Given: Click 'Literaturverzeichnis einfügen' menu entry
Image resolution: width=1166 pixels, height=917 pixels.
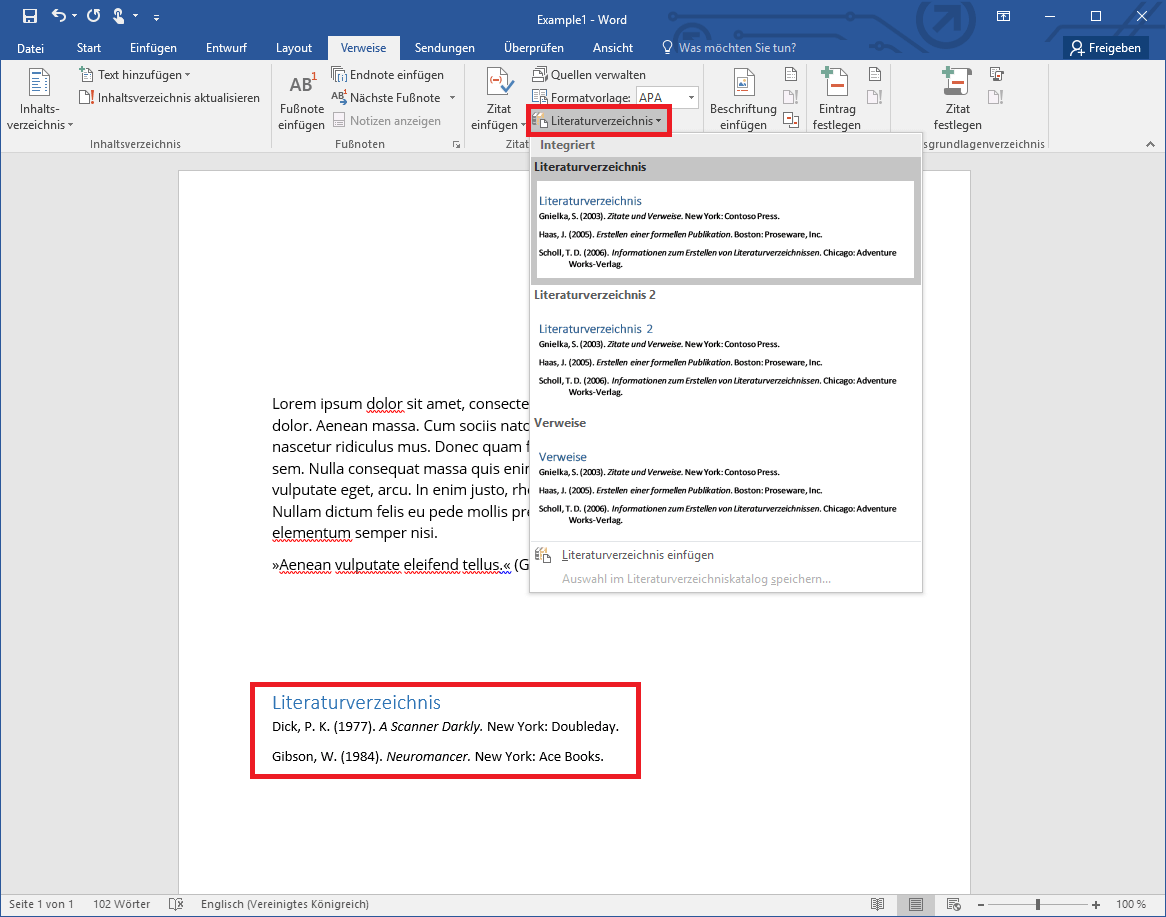Looking at the screenshot, I should (x=726, y=556).
